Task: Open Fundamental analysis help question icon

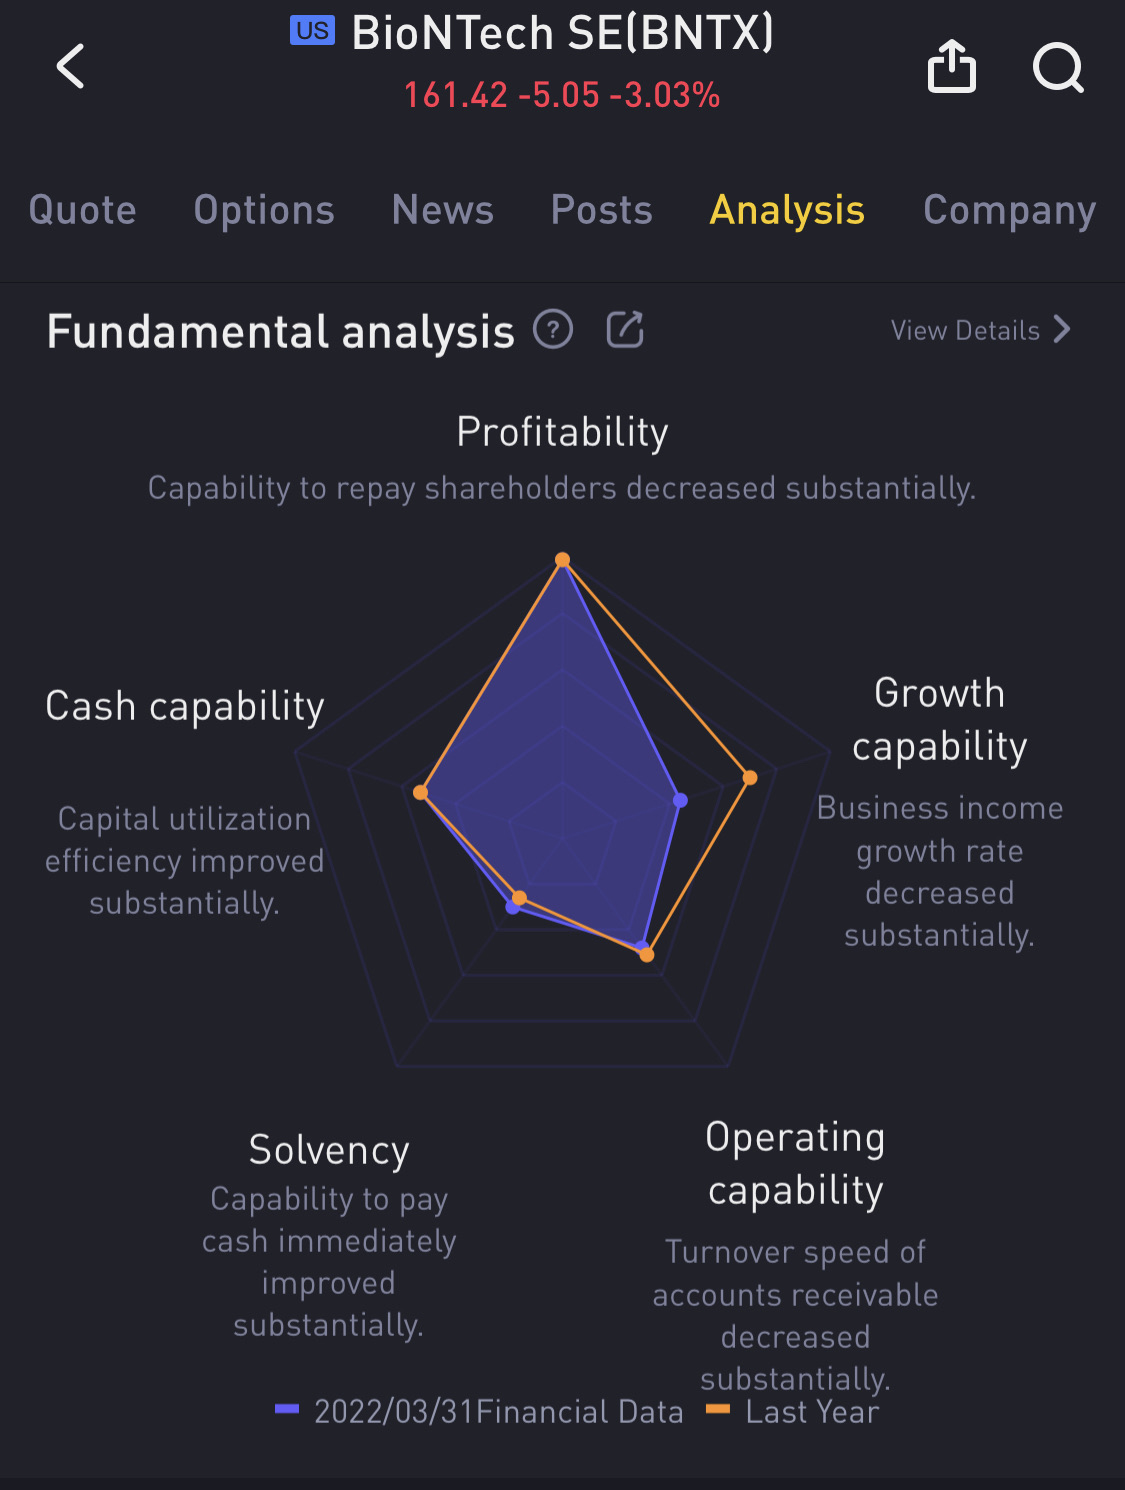Action: point(553,329)
